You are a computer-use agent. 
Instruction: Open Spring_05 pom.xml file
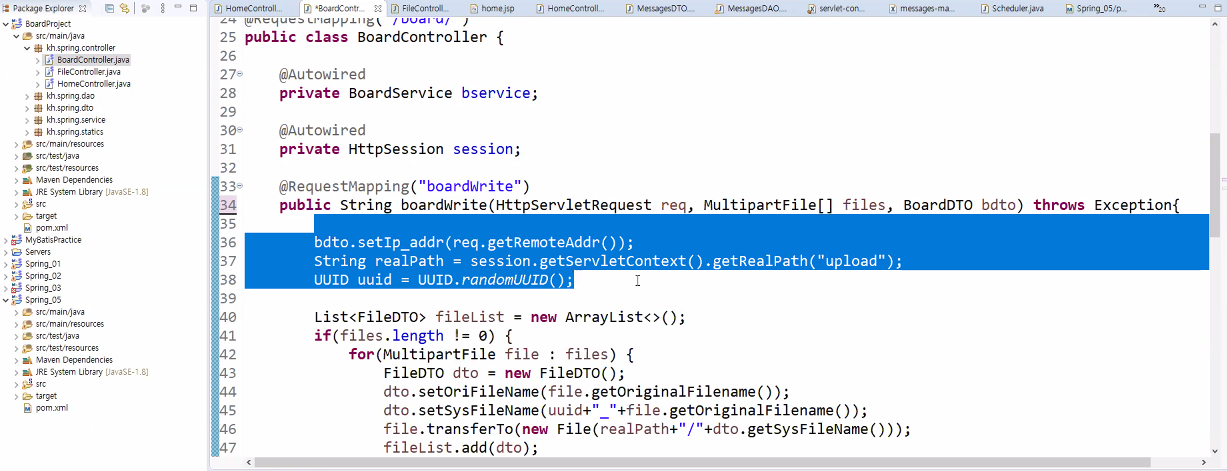click(51, 408)
